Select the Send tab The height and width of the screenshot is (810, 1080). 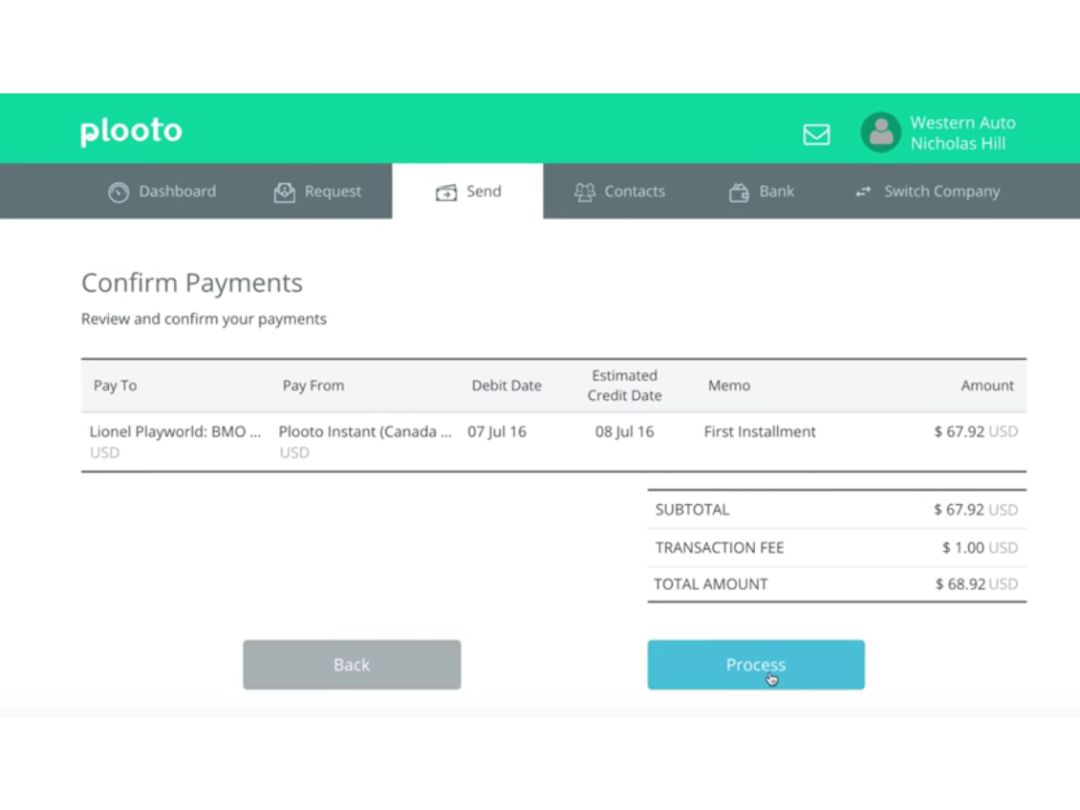click(468, 191)
